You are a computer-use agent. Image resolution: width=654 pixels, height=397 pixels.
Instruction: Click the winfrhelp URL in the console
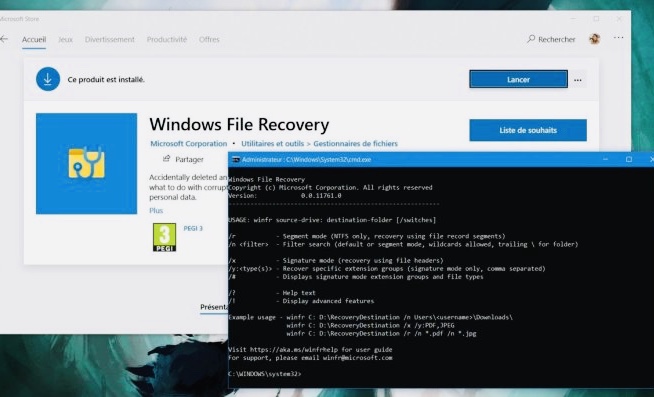point(294,349)
